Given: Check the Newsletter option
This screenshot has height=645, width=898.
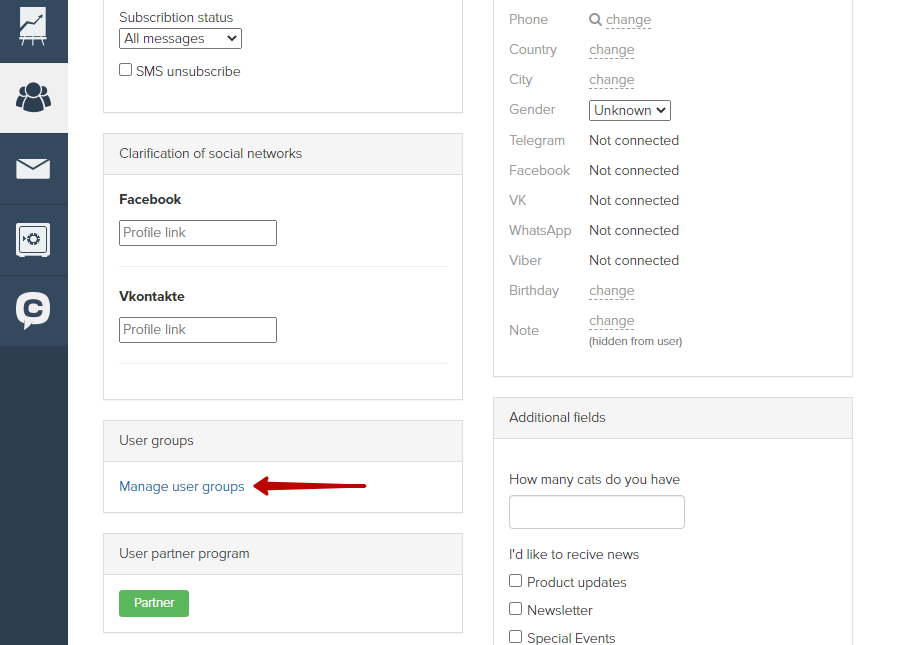Looking at the screenshot, I should 515,608.
